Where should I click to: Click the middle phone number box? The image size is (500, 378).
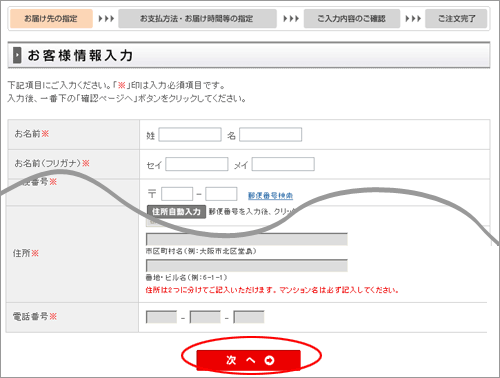tap(205, 317)
